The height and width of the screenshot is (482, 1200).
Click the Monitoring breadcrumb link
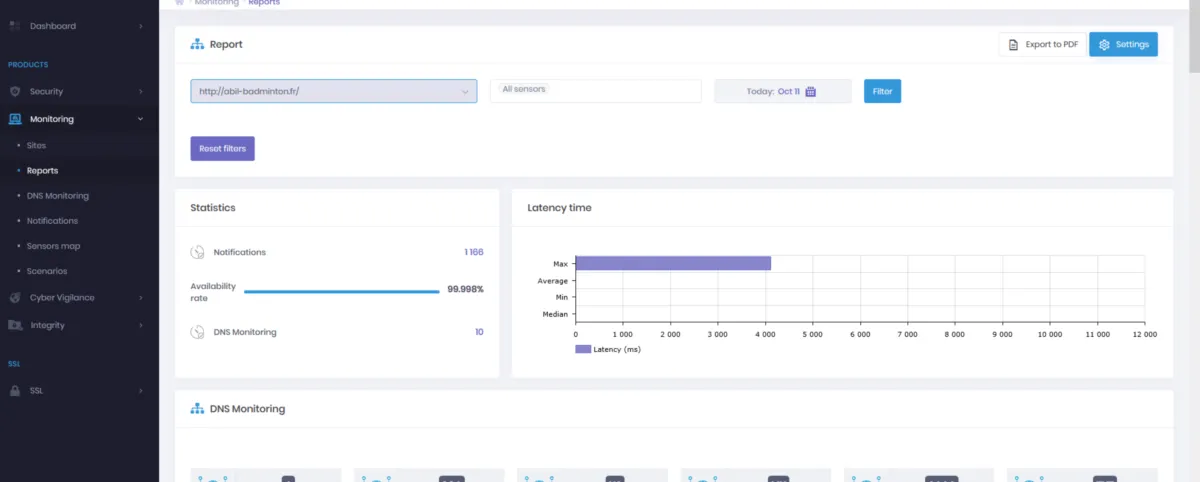pyautogui.click(x=217, y=3)
